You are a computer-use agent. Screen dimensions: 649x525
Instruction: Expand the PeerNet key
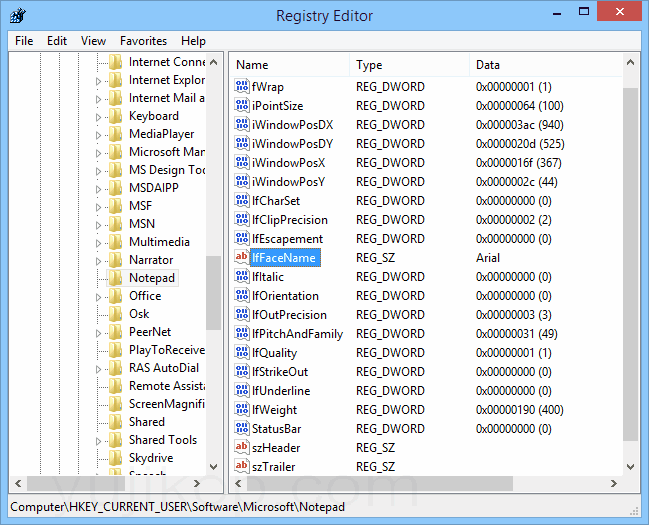coord(98,333)
